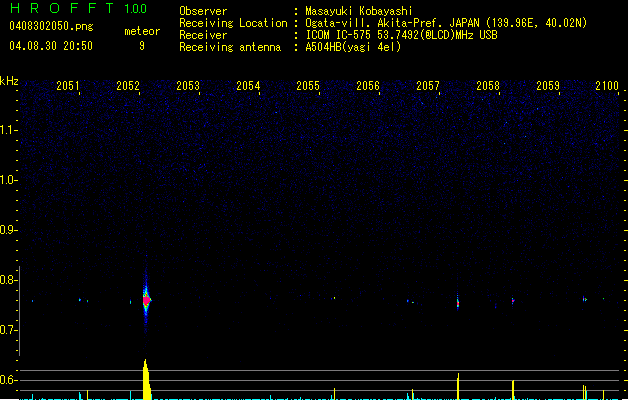Click the 1.0 kHz axis label

click(x=9, y=180)
